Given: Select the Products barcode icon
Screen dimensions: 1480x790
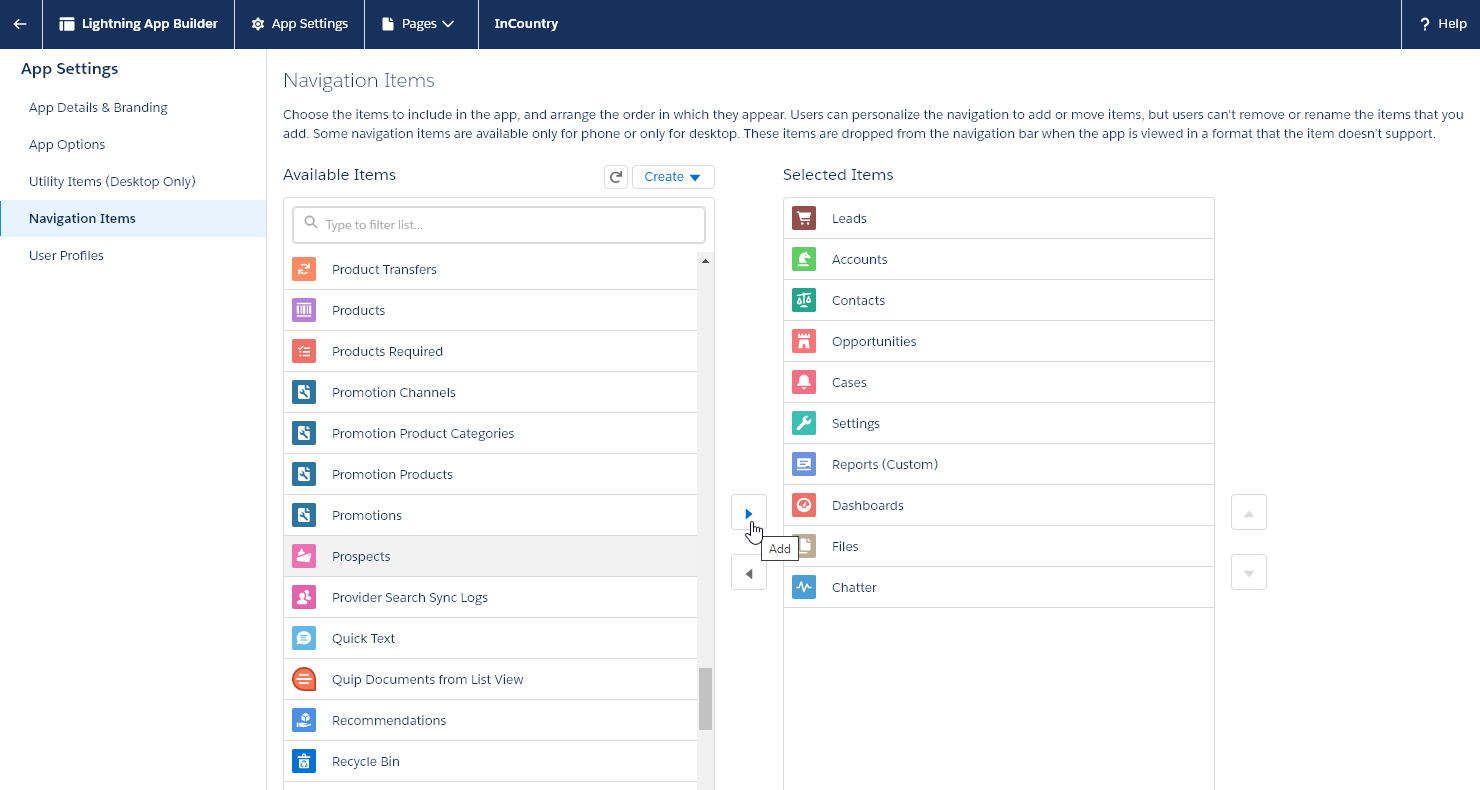Looking at the screenshot, I should [x=304, y=310].
